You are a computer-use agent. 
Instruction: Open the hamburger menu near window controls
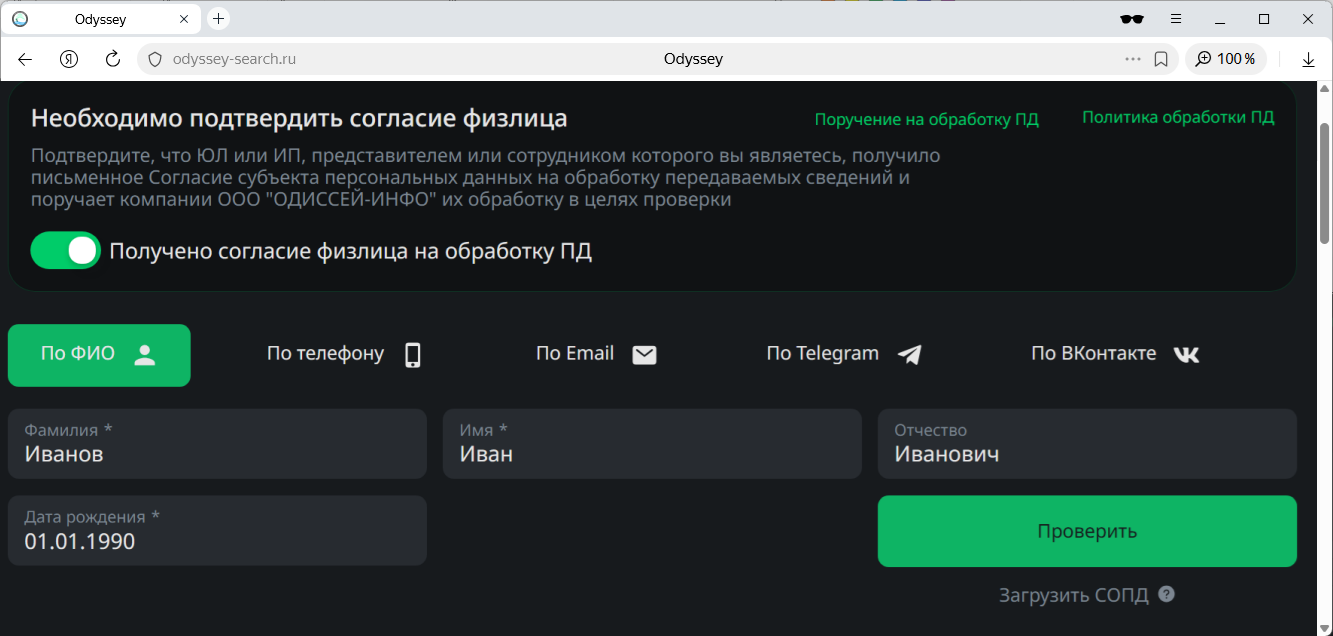click(x=1176, y=18)
